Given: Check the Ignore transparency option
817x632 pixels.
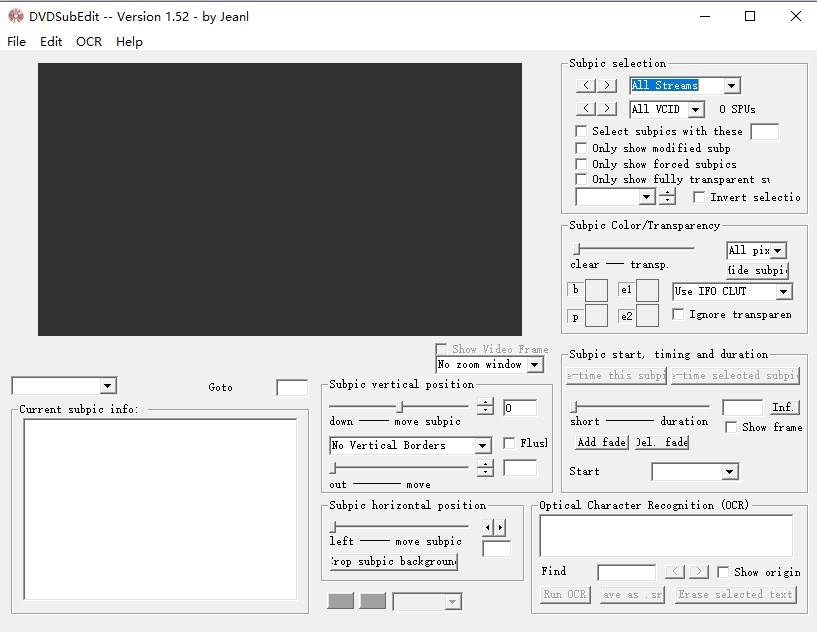Looking at the screenshot, I should pyautogui.click(x=679, y=315).
